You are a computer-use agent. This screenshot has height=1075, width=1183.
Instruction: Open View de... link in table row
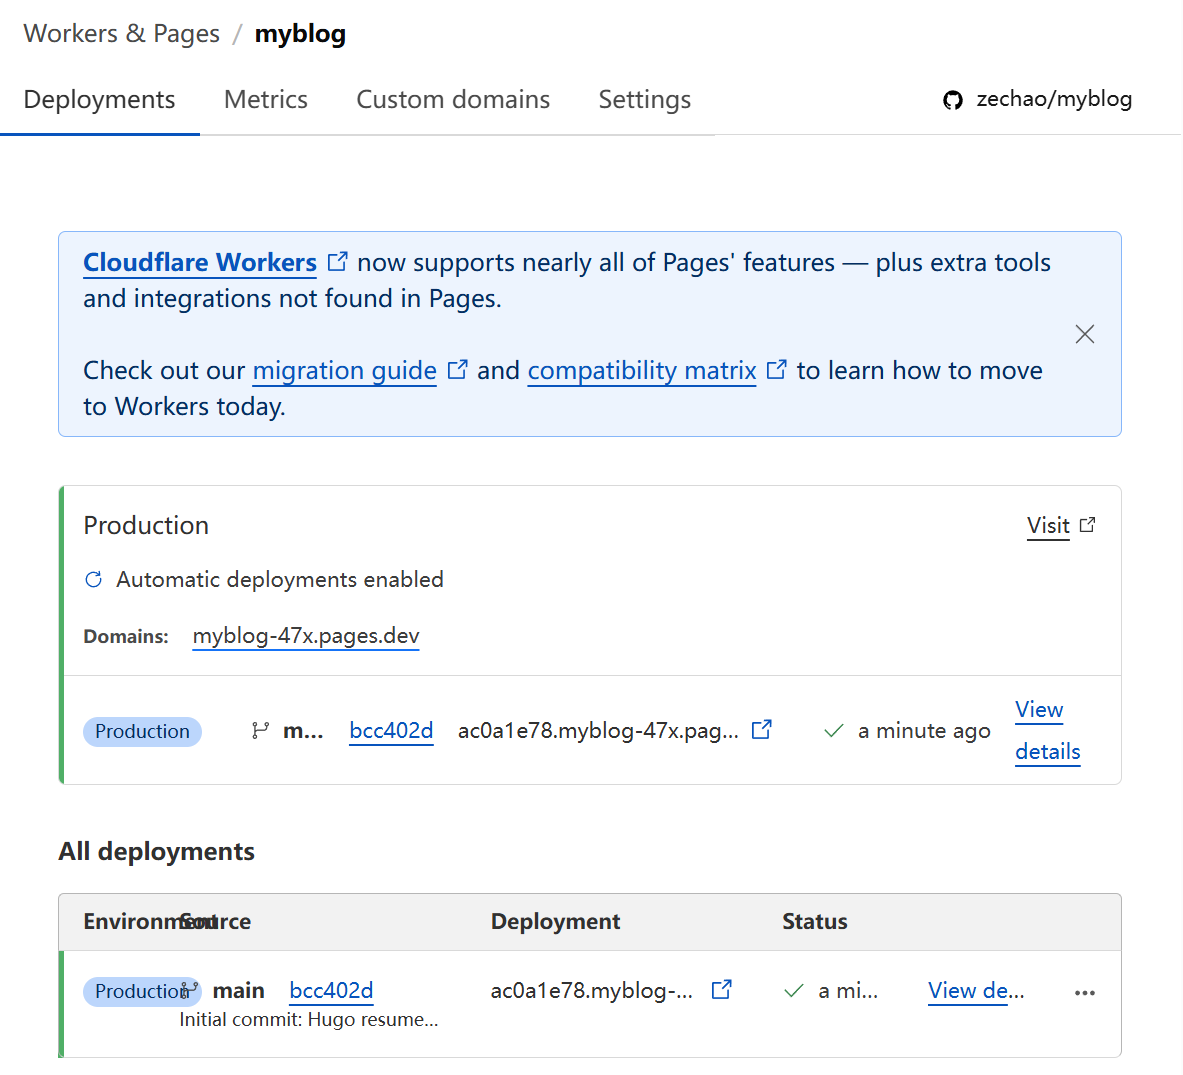(x=976, y=991)
